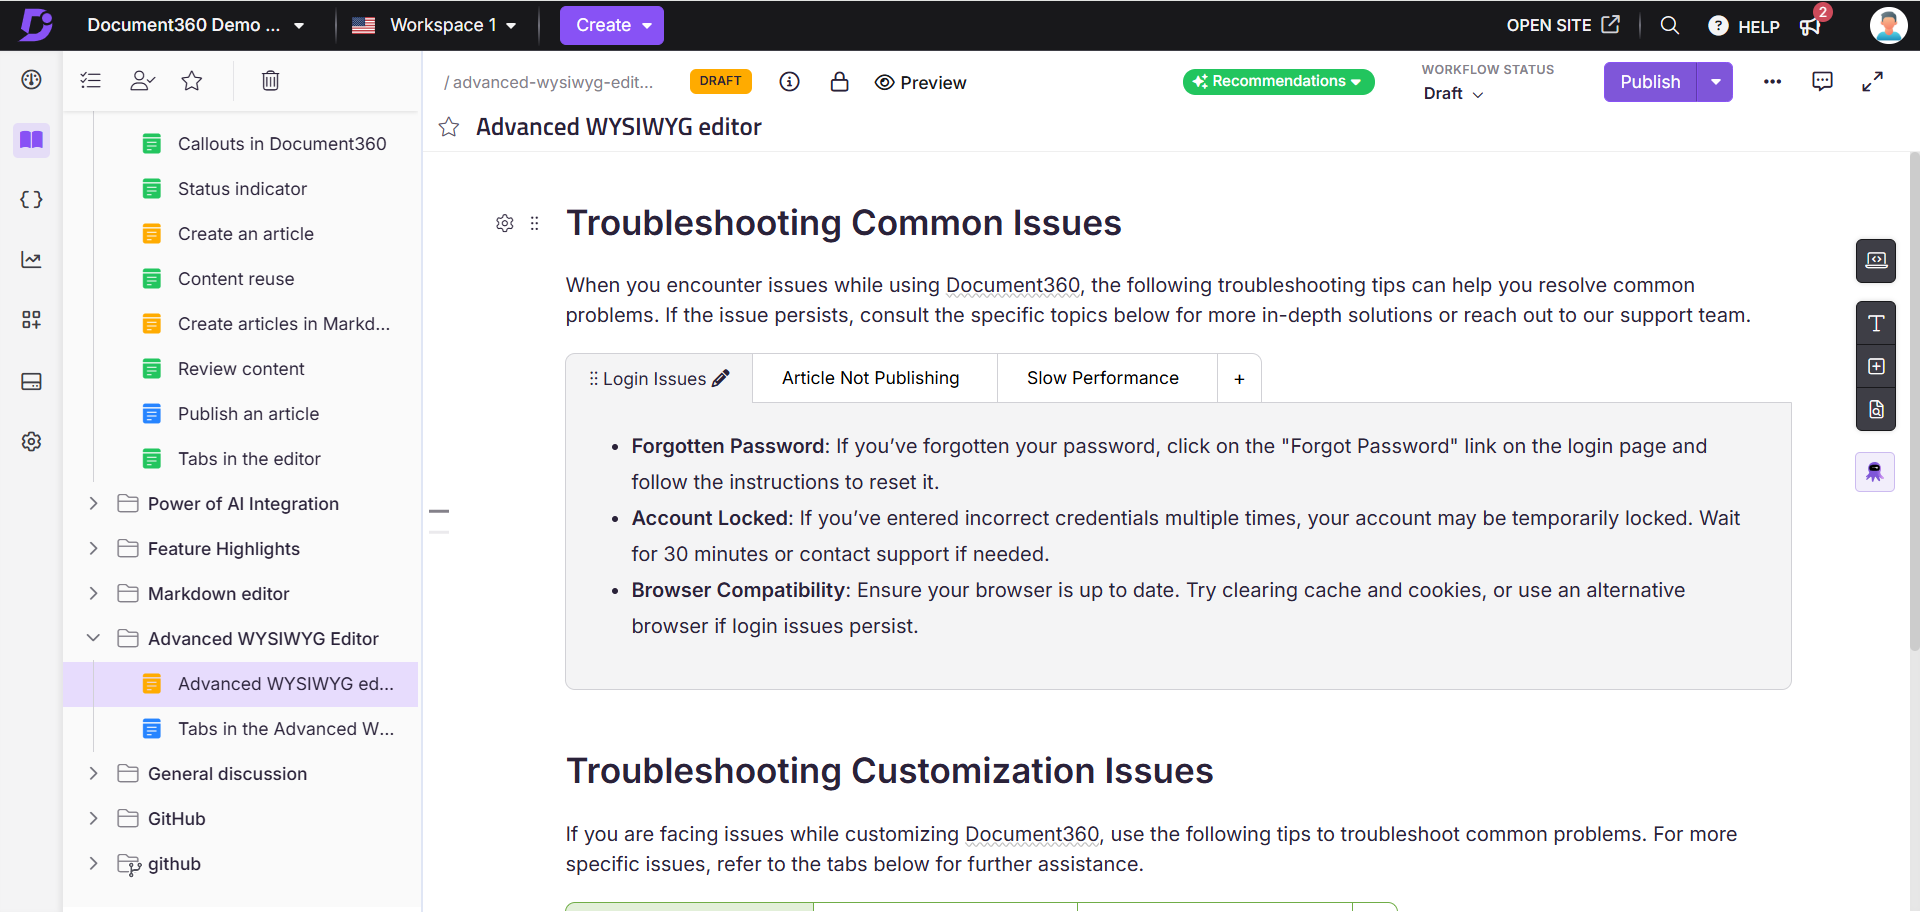Open the Workspace 1 dropdown

coord(435,25)
